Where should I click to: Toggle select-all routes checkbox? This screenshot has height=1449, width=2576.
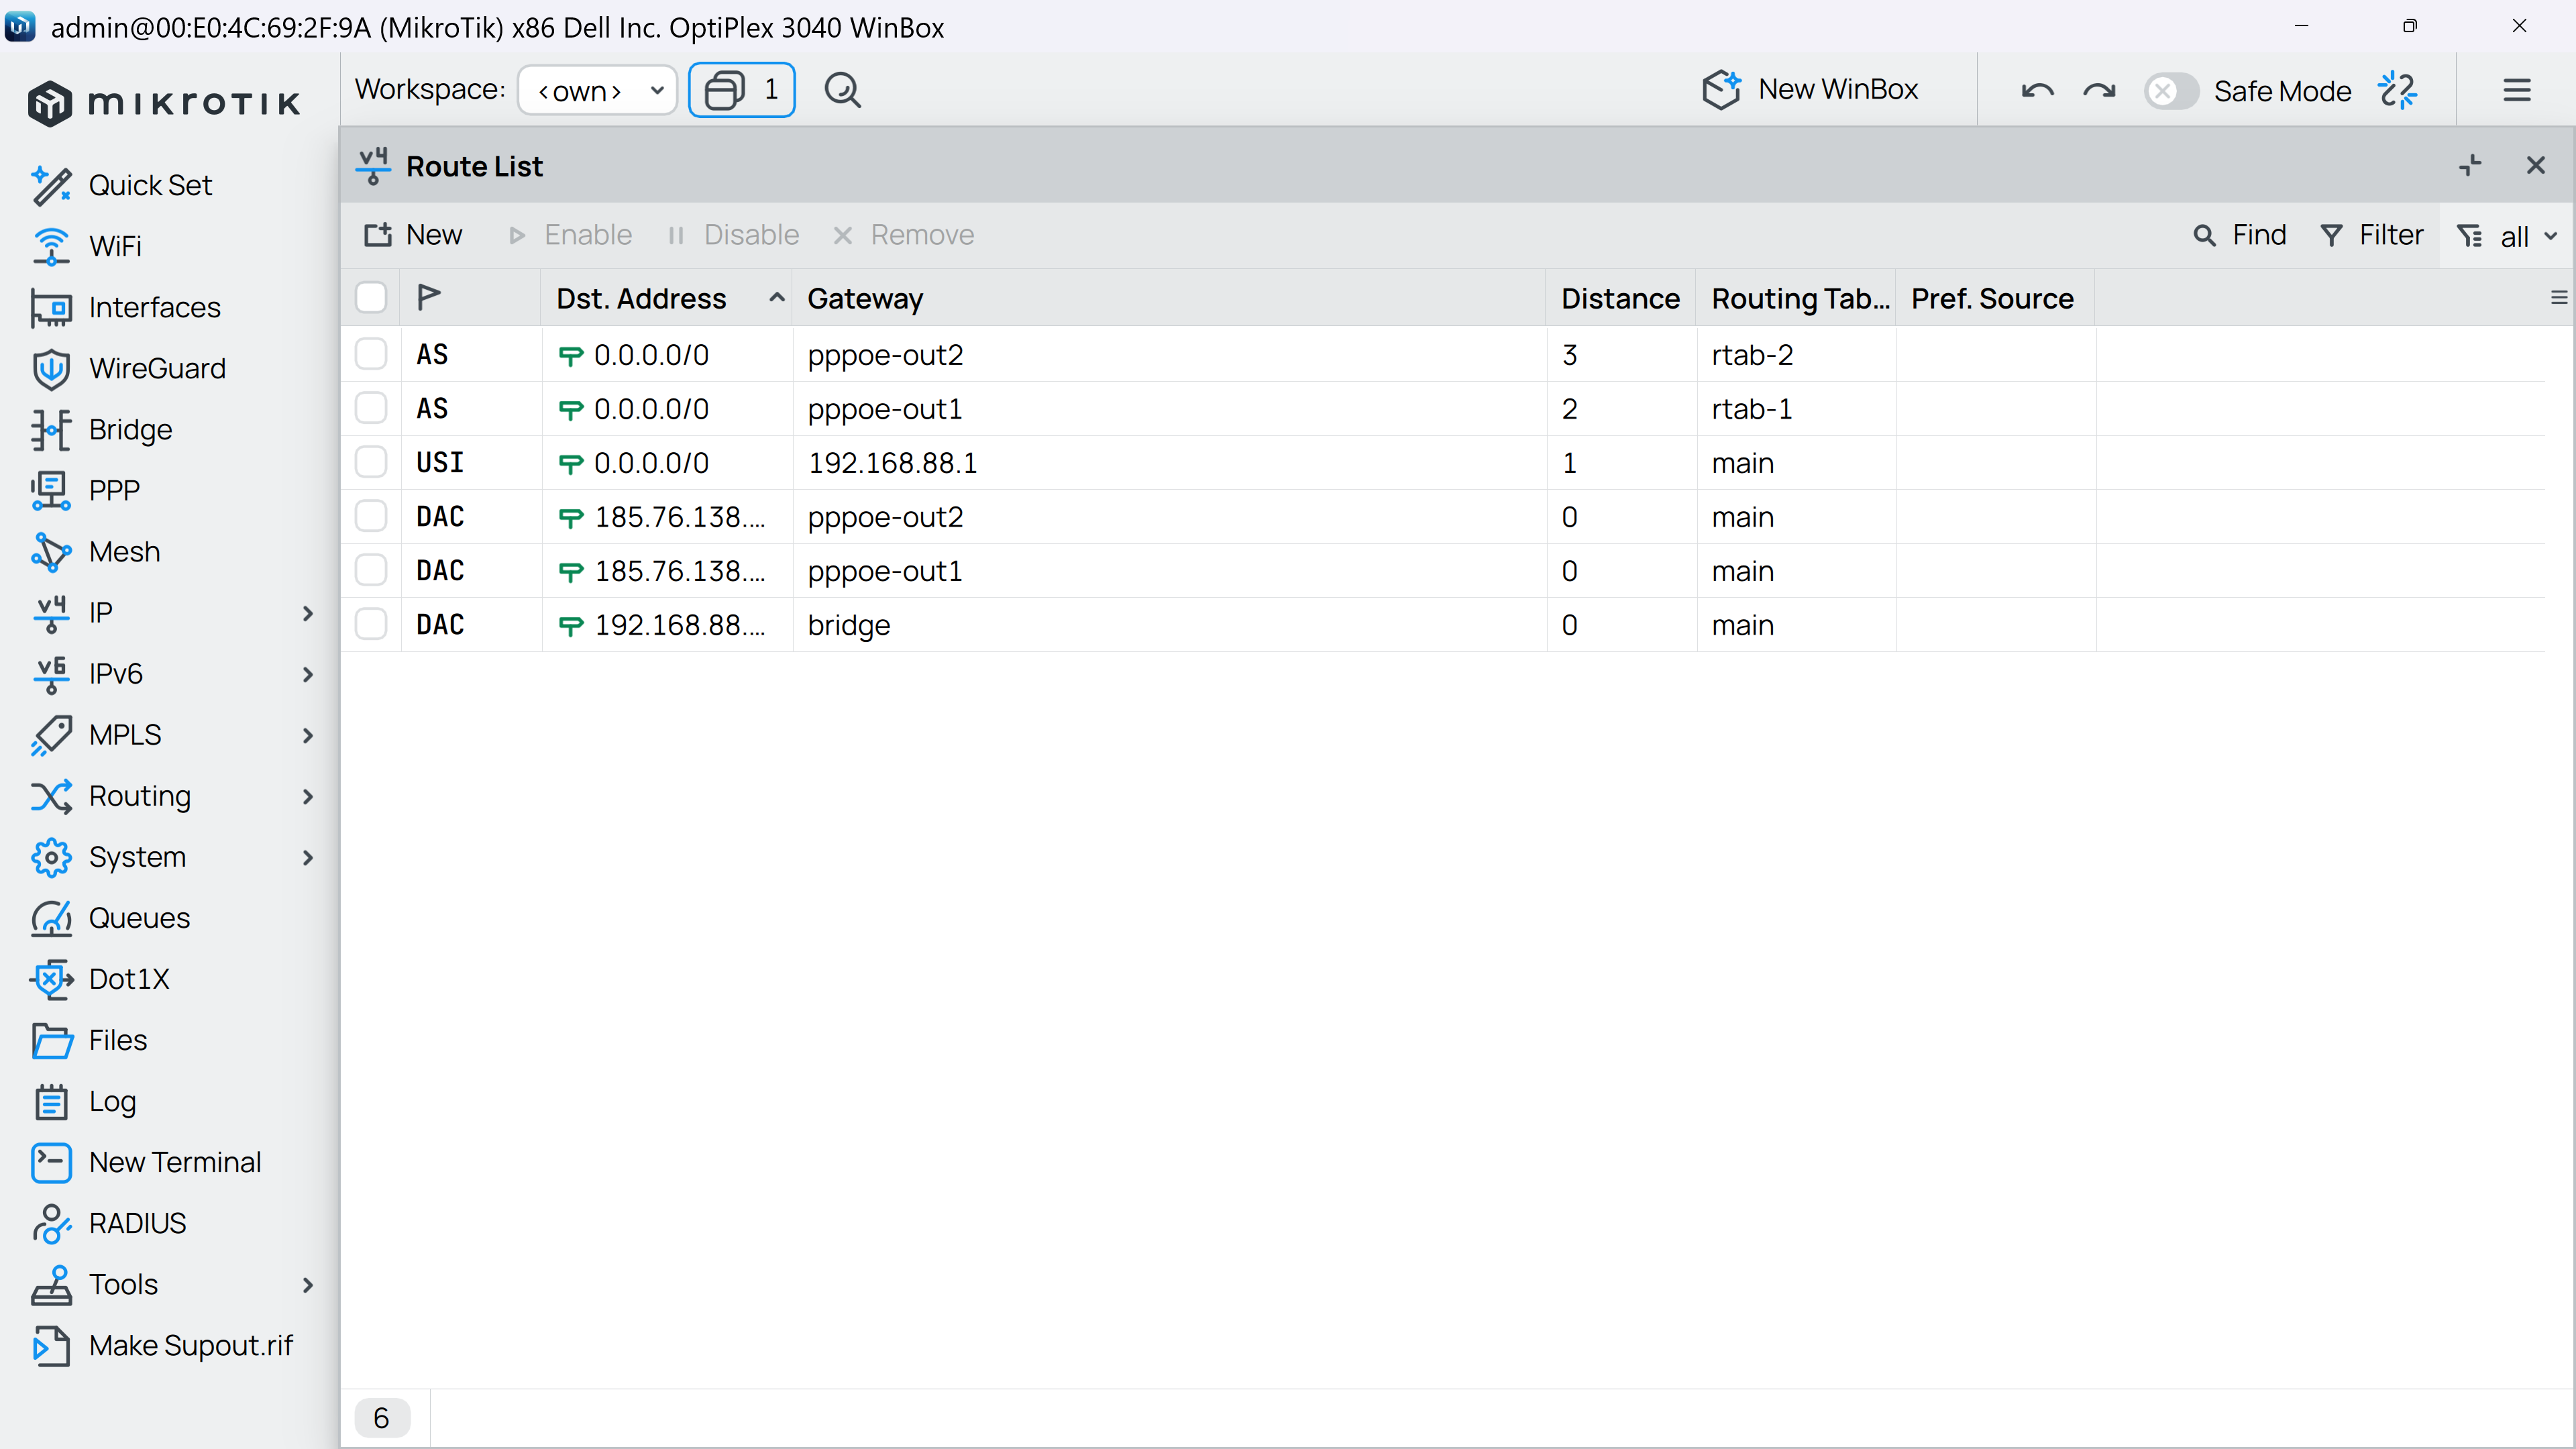tap(371, 297)
